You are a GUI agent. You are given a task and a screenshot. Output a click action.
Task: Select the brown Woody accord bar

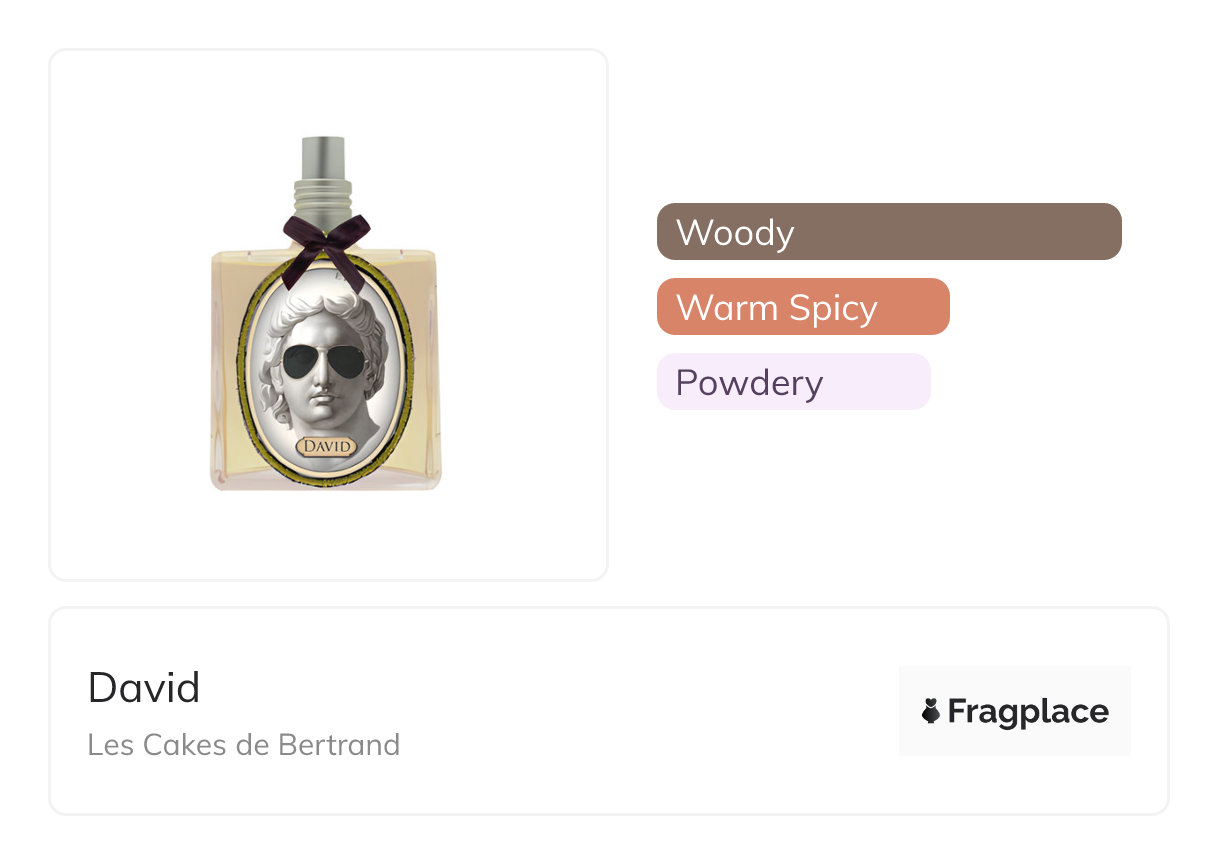coord(889,232)
